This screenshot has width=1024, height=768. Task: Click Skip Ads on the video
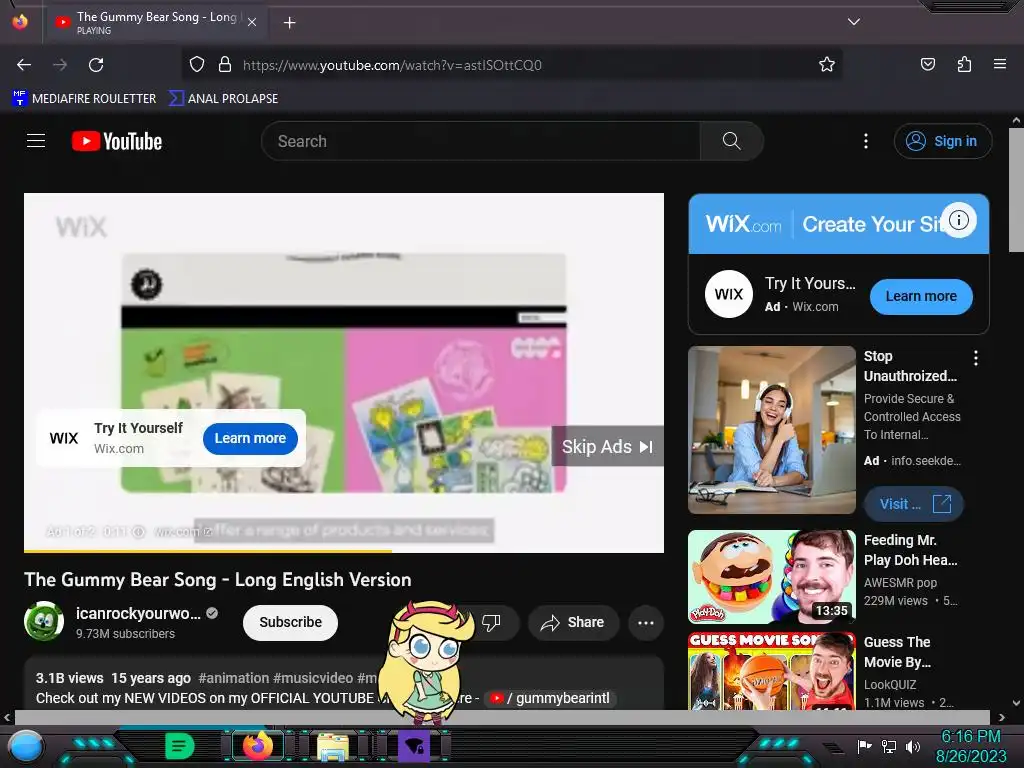[x=607, y=447]
